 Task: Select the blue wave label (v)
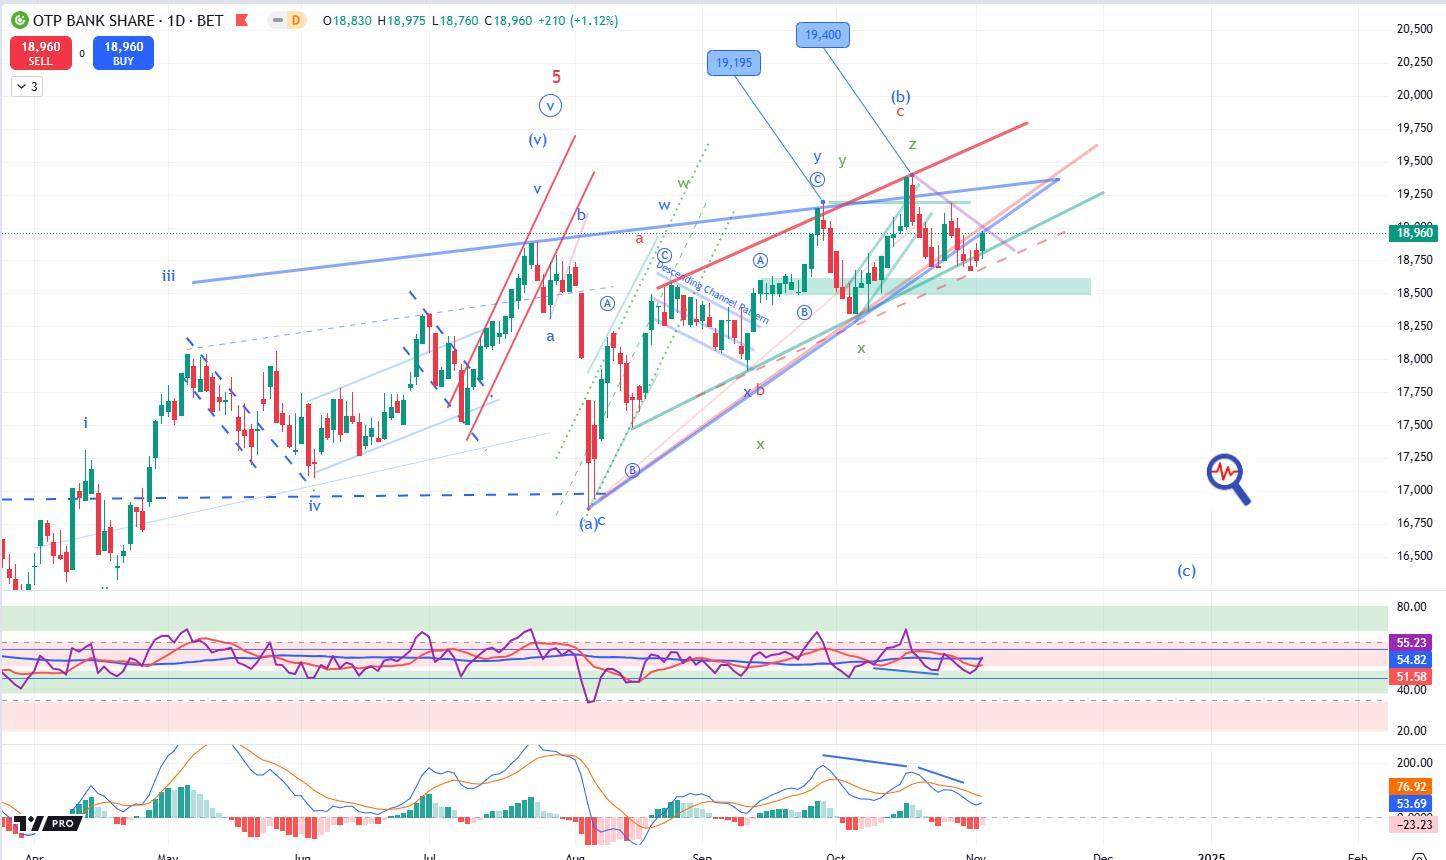538,140
